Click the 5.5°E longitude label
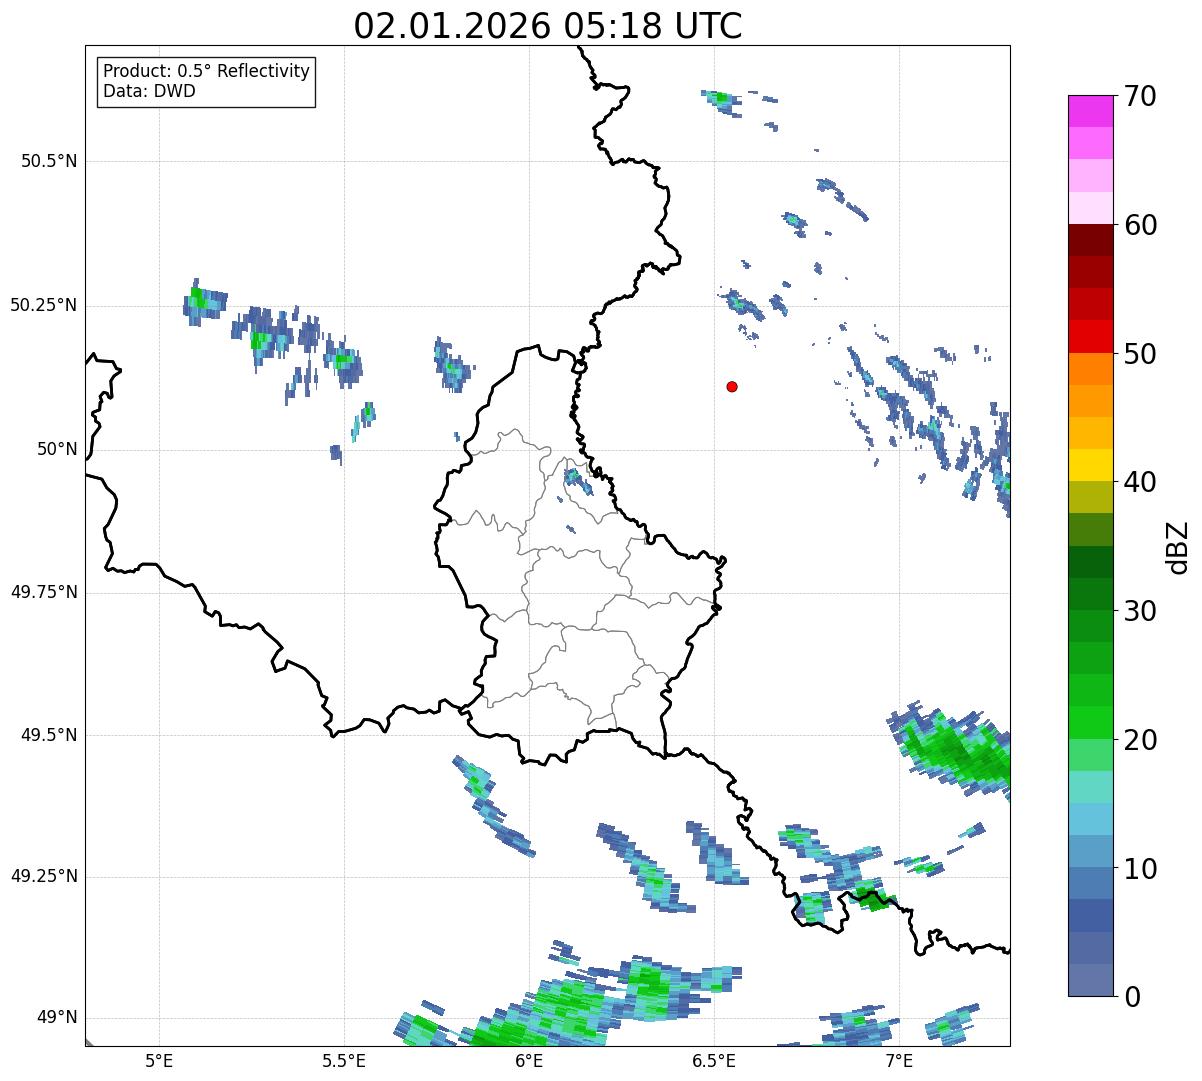The height and width of the screenshot is (1081, 1202). coord(344,1060)
